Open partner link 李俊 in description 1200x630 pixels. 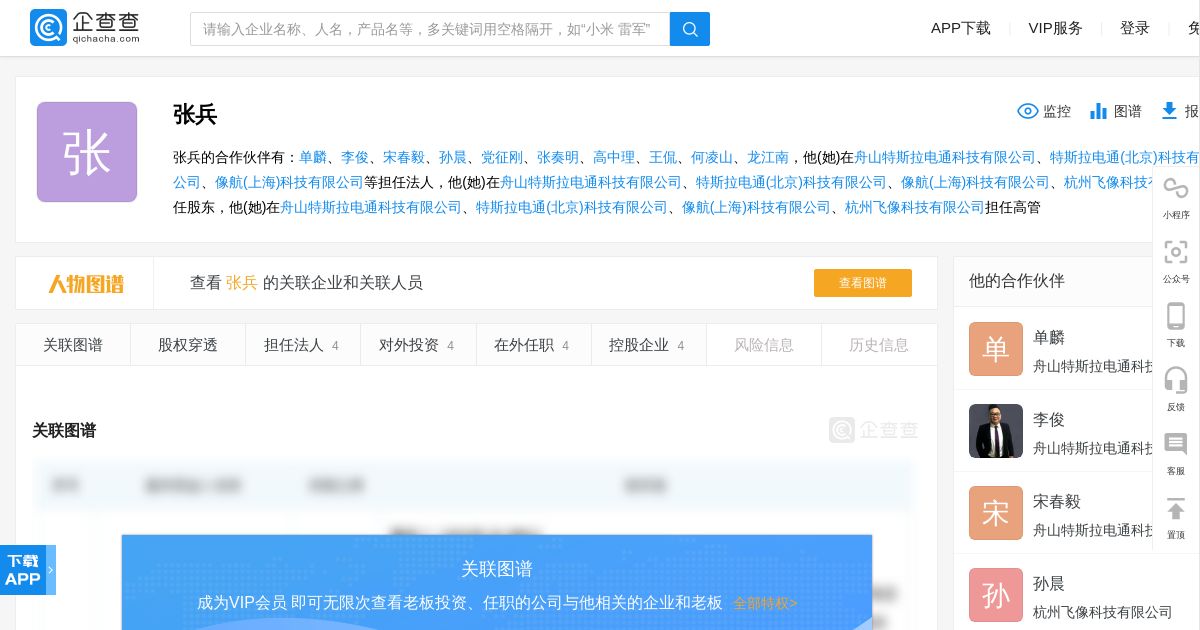(355, 157)
